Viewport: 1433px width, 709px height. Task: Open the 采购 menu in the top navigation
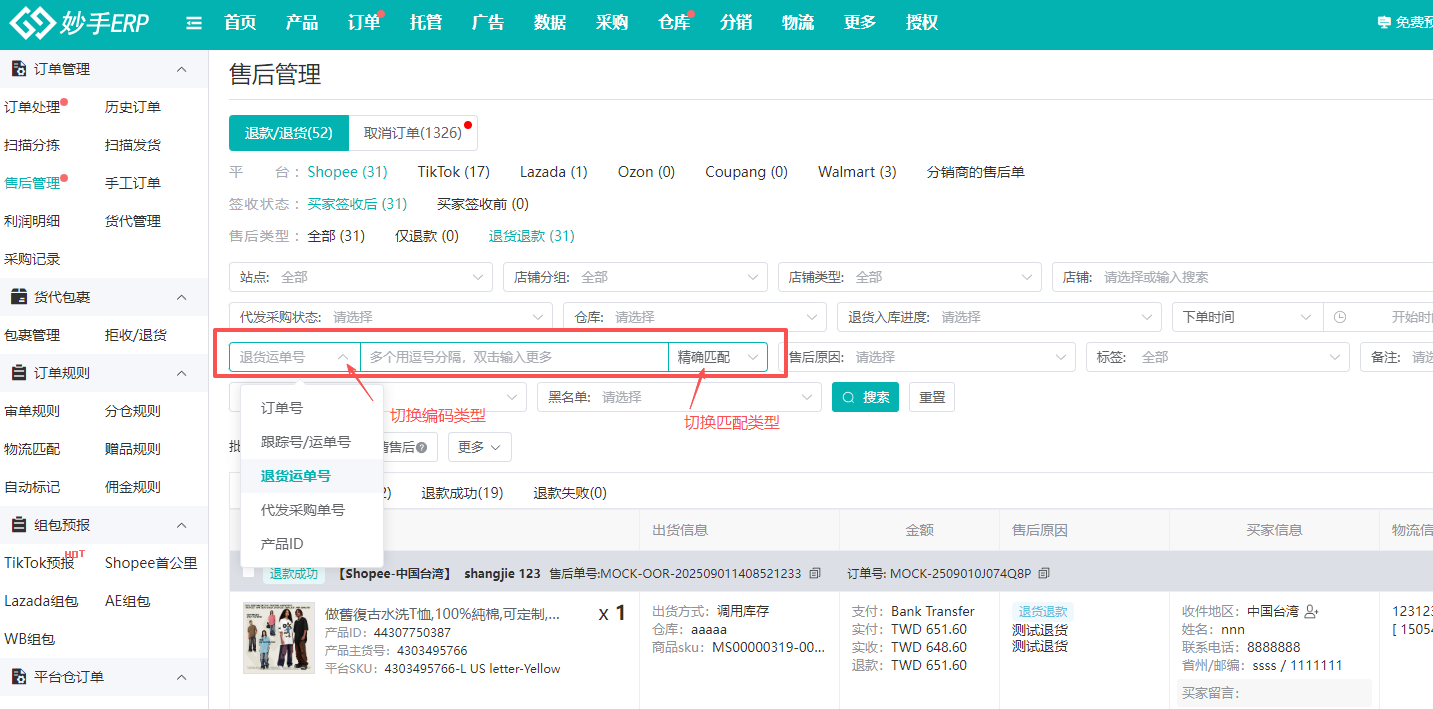pos(611,22)
